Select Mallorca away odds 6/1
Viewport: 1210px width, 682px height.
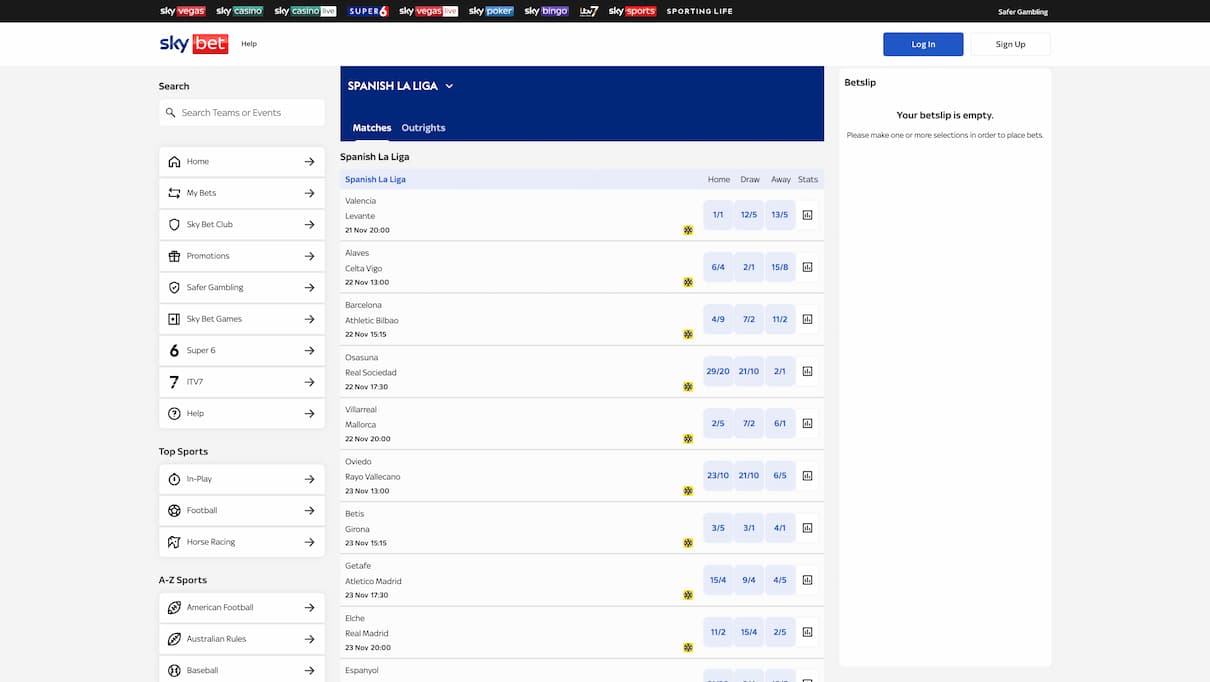[780, 423]
